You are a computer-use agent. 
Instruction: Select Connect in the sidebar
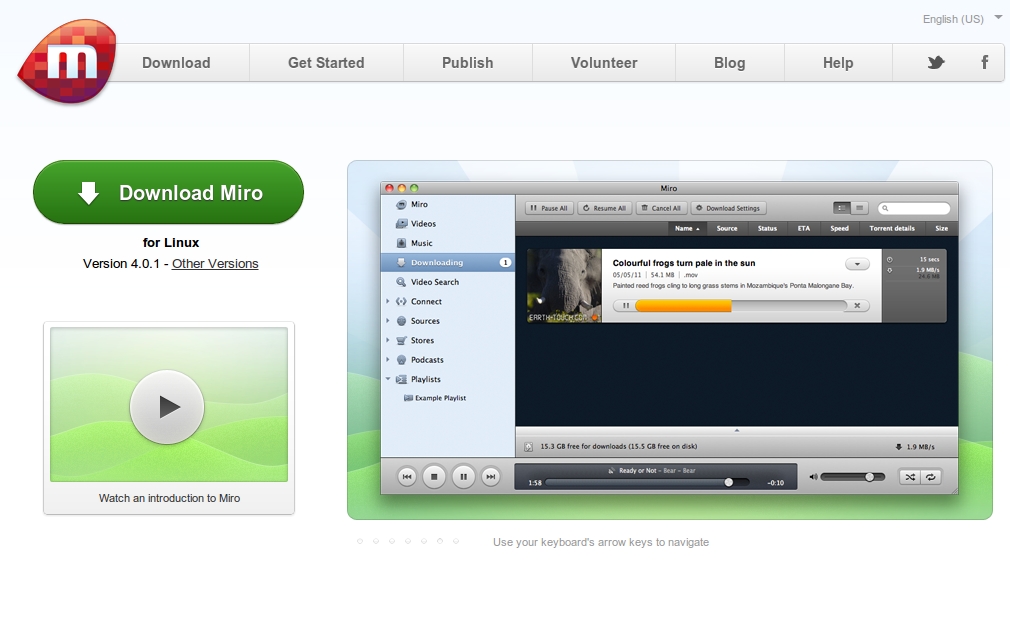point(426,301)
